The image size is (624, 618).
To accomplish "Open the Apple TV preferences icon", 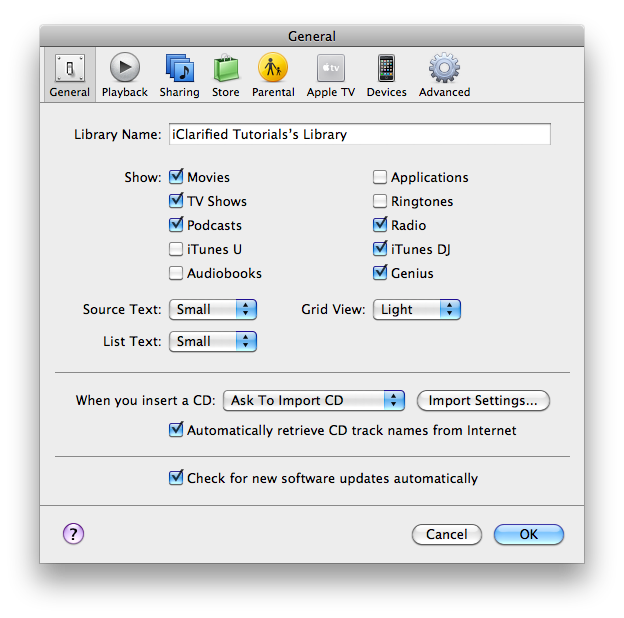I will tap(330, 75).
